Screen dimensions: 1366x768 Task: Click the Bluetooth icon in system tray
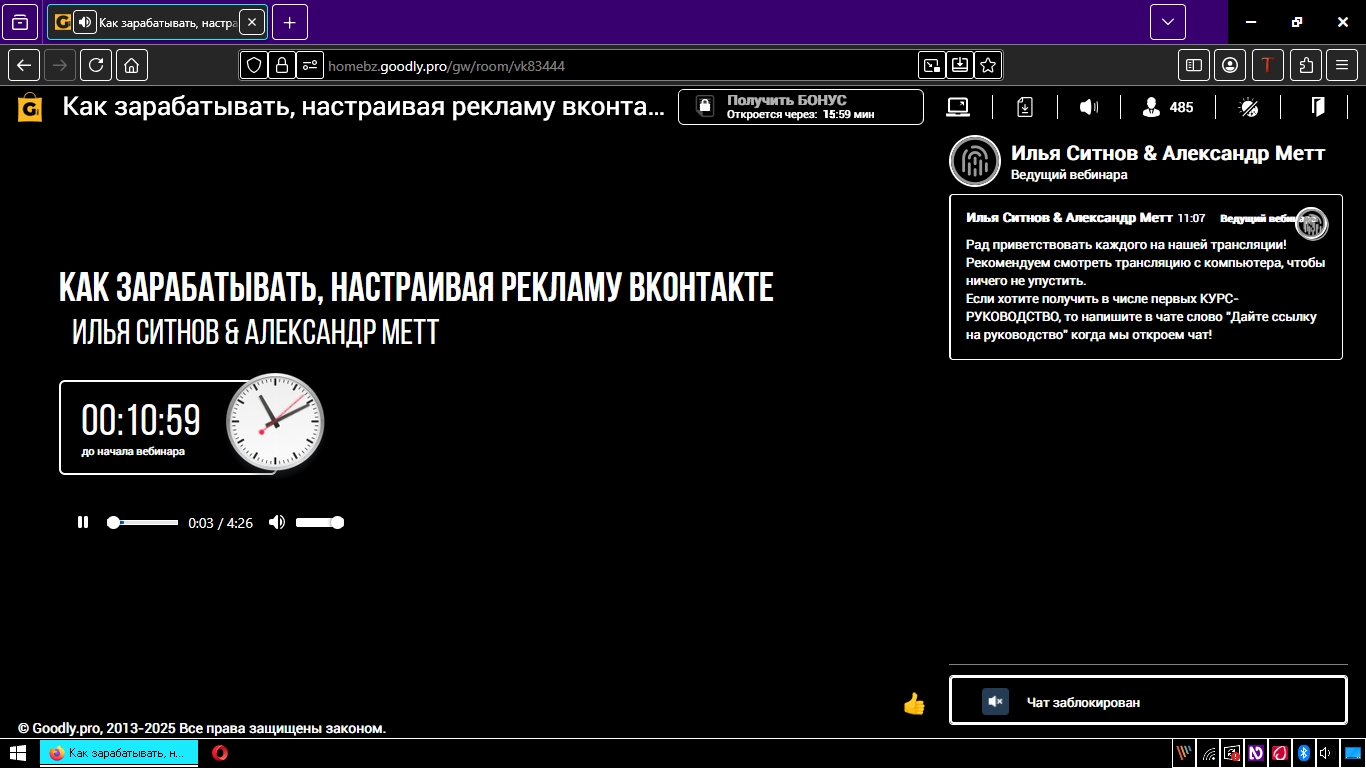click(x=1303, y=753)
